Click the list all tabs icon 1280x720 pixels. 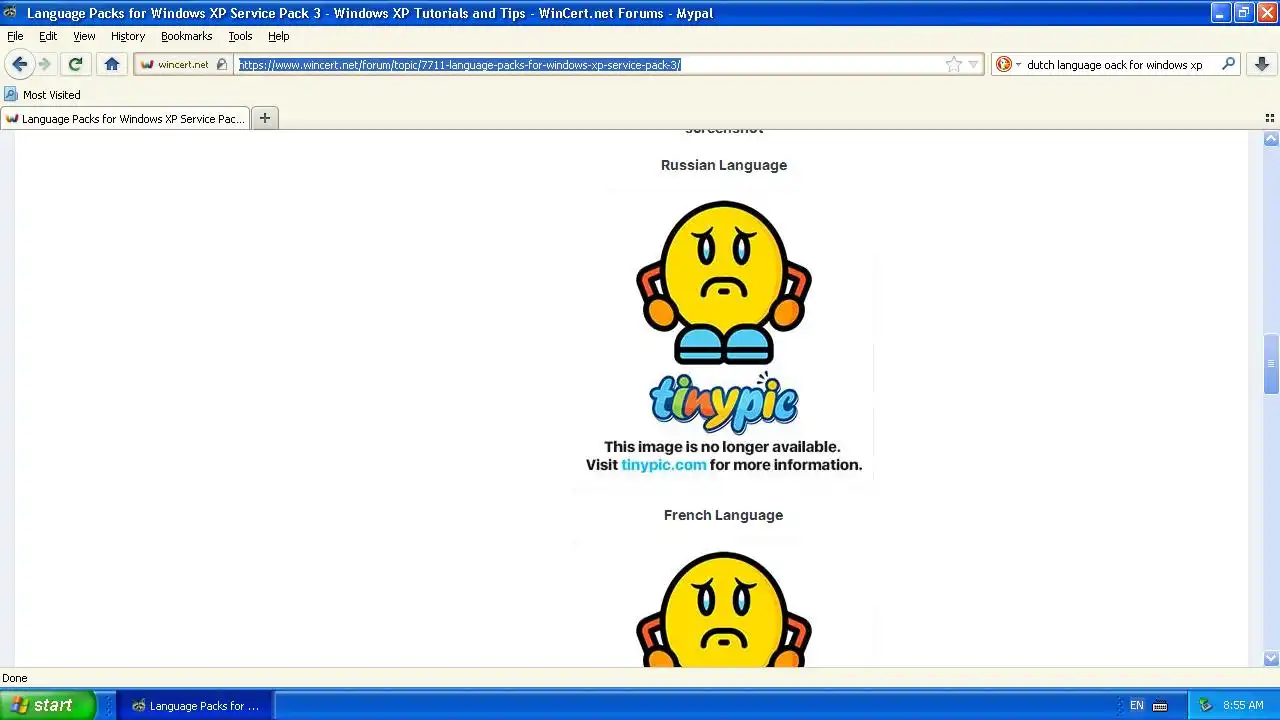tap(1270, 118)
